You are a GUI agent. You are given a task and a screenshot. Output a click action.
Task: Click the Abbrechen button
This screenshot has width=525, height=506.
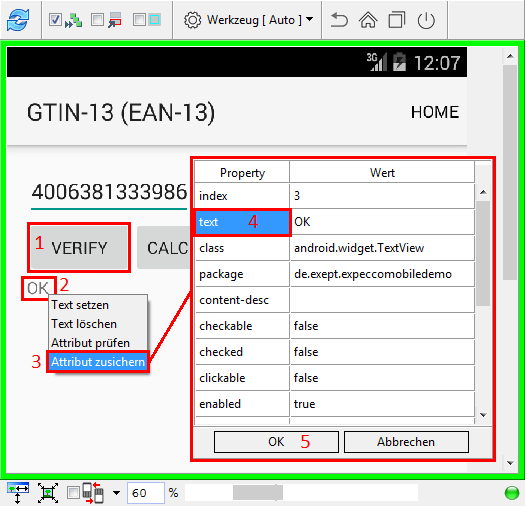[406, 442]
